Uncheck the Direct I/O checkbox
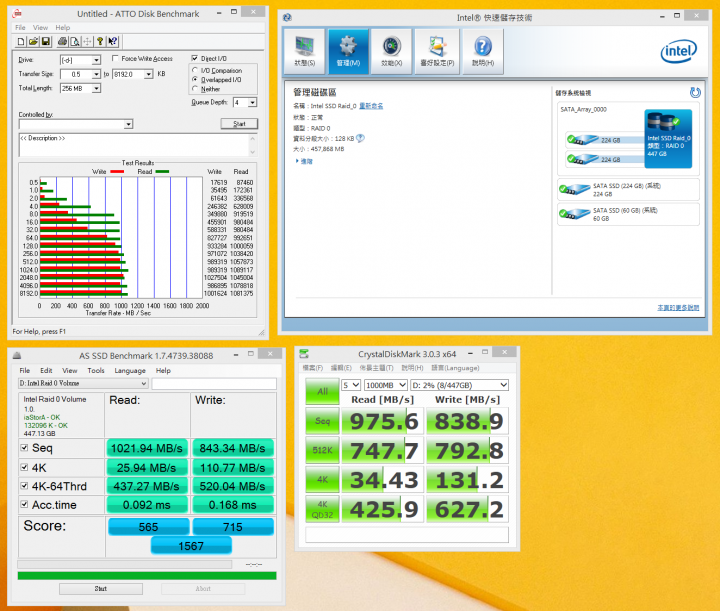720x611 pixels. tap(195, 58)
